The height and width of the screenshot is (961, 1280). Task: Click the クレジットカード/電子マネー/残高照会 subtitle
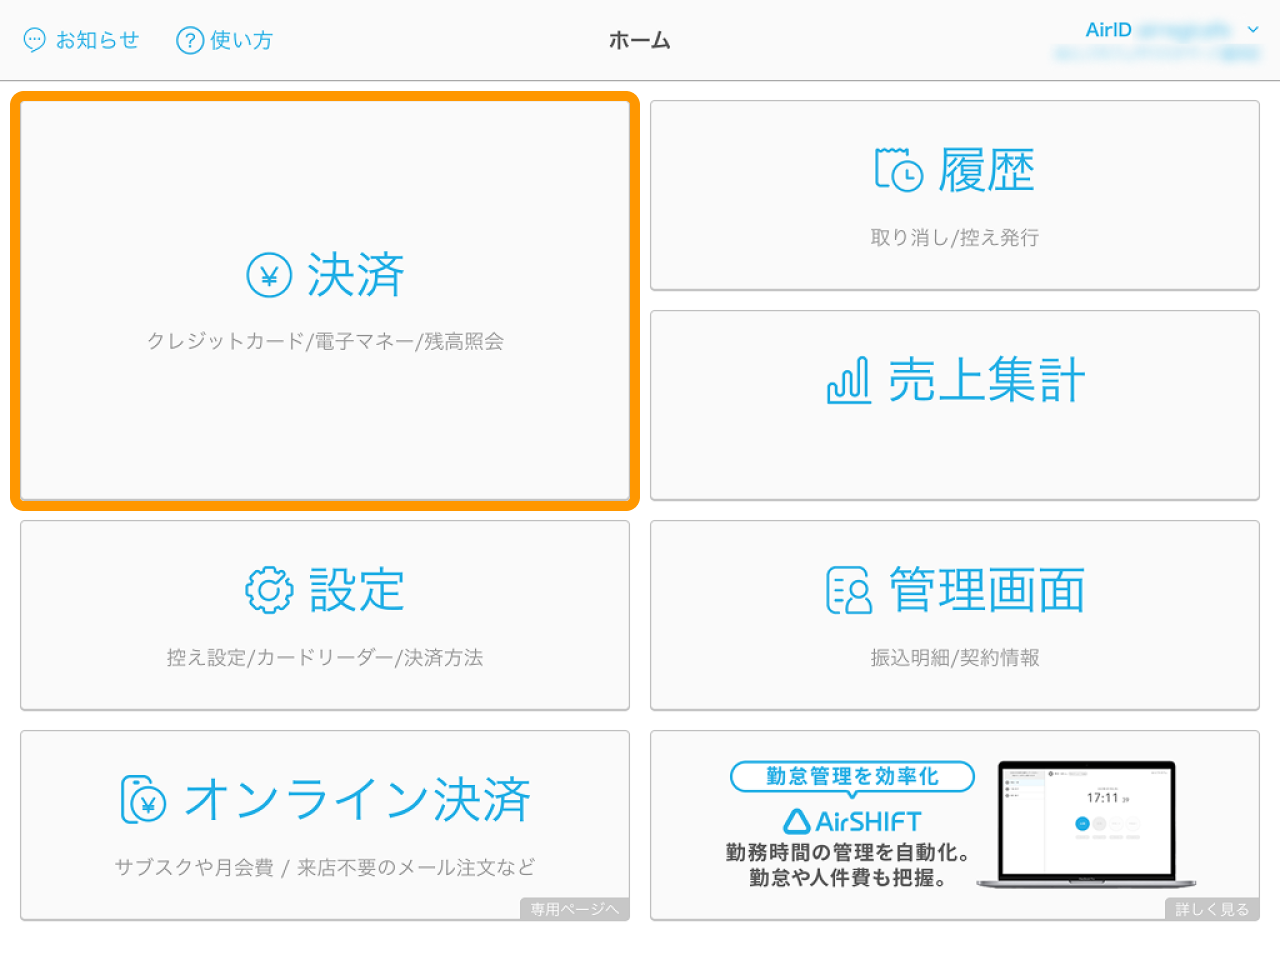pyautogui.click(x=325, y=341)
